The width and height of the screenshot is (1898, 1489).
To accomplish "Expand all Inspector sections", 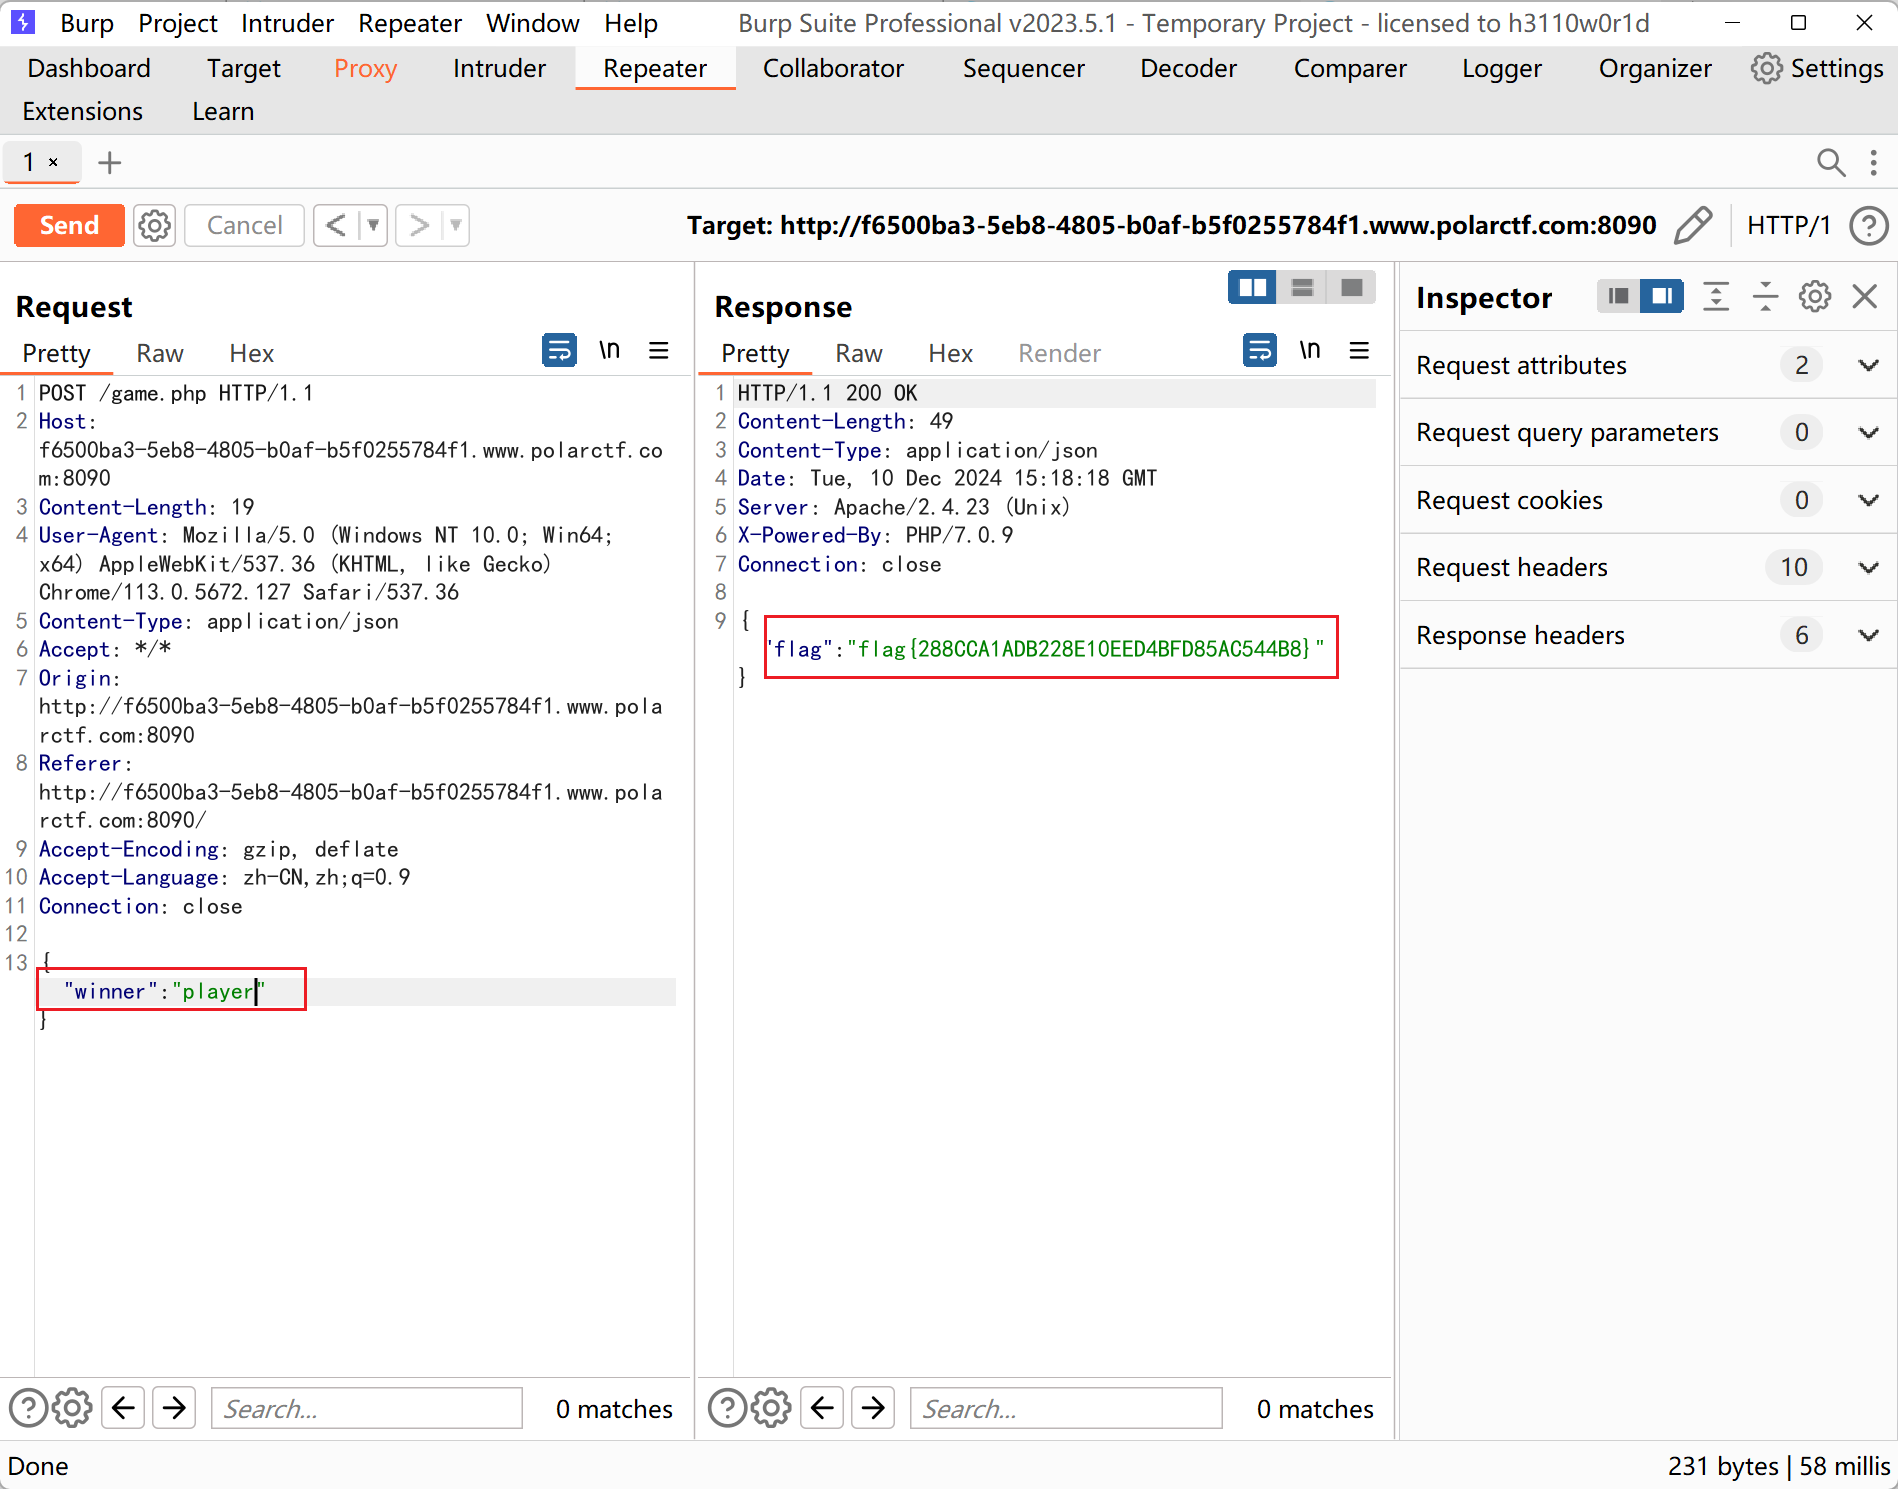I will (x=1716, y=296).
